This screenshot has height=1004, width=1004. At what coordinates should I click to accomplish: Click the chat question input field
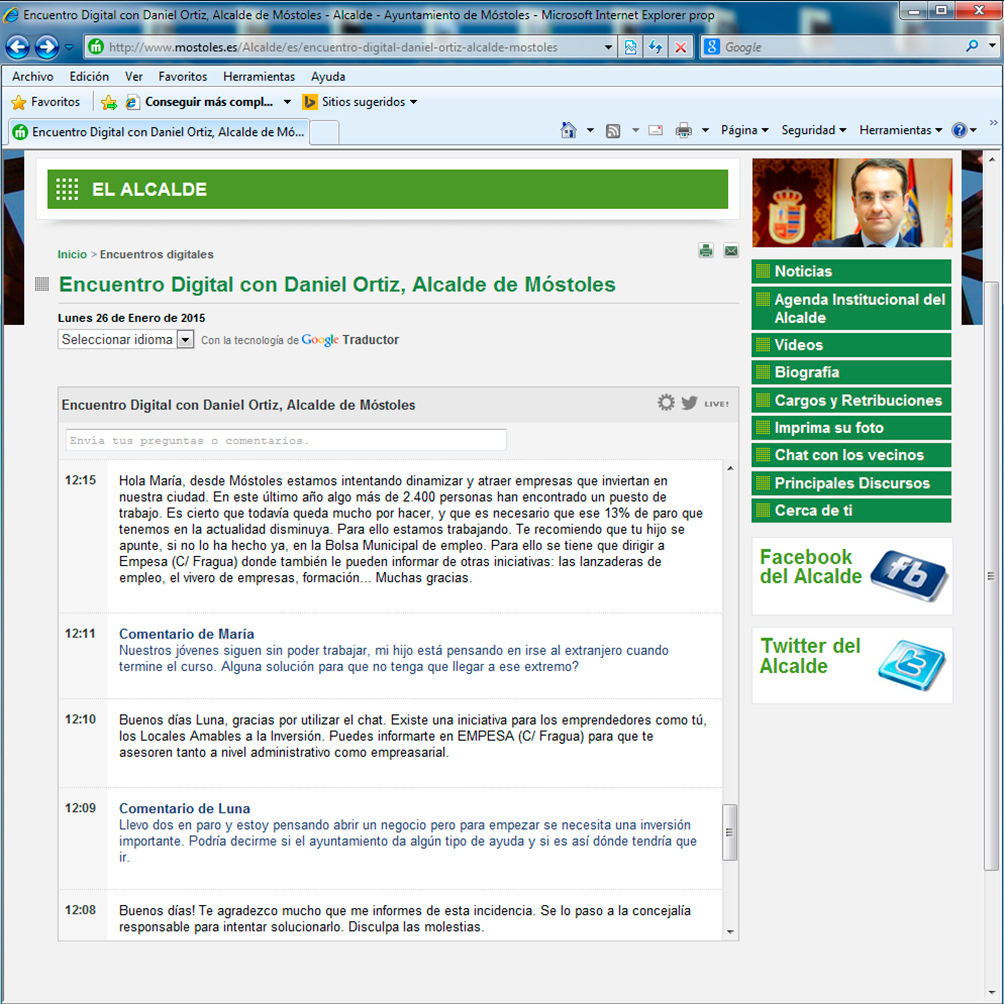285,440
